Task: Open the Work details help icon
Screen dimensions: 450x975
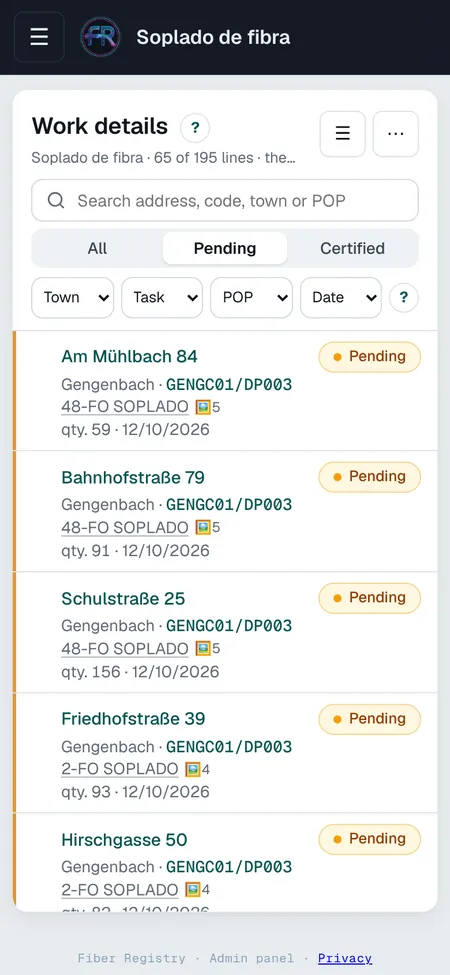Action: (195, 129)
